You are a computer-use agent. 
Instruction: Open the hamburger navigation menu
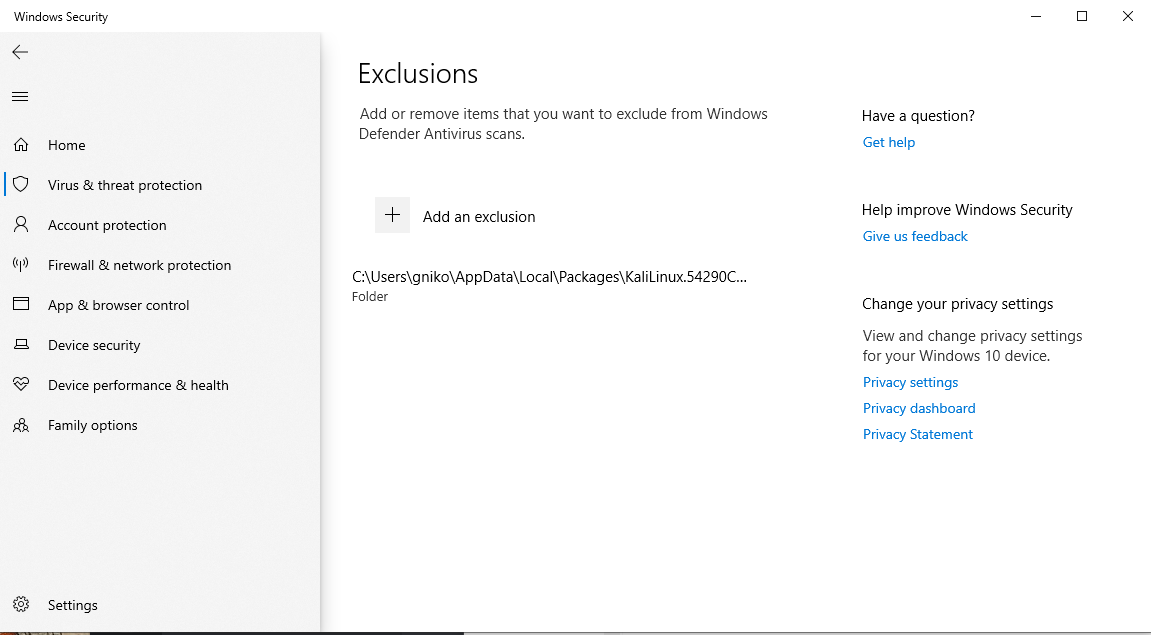tap(20, 96)
